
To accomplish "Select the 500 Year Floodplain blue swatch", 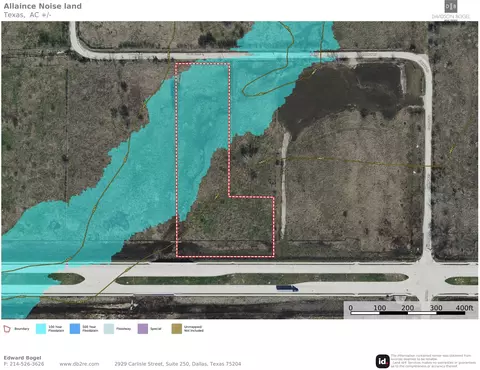I will click(x=75, y=329).
